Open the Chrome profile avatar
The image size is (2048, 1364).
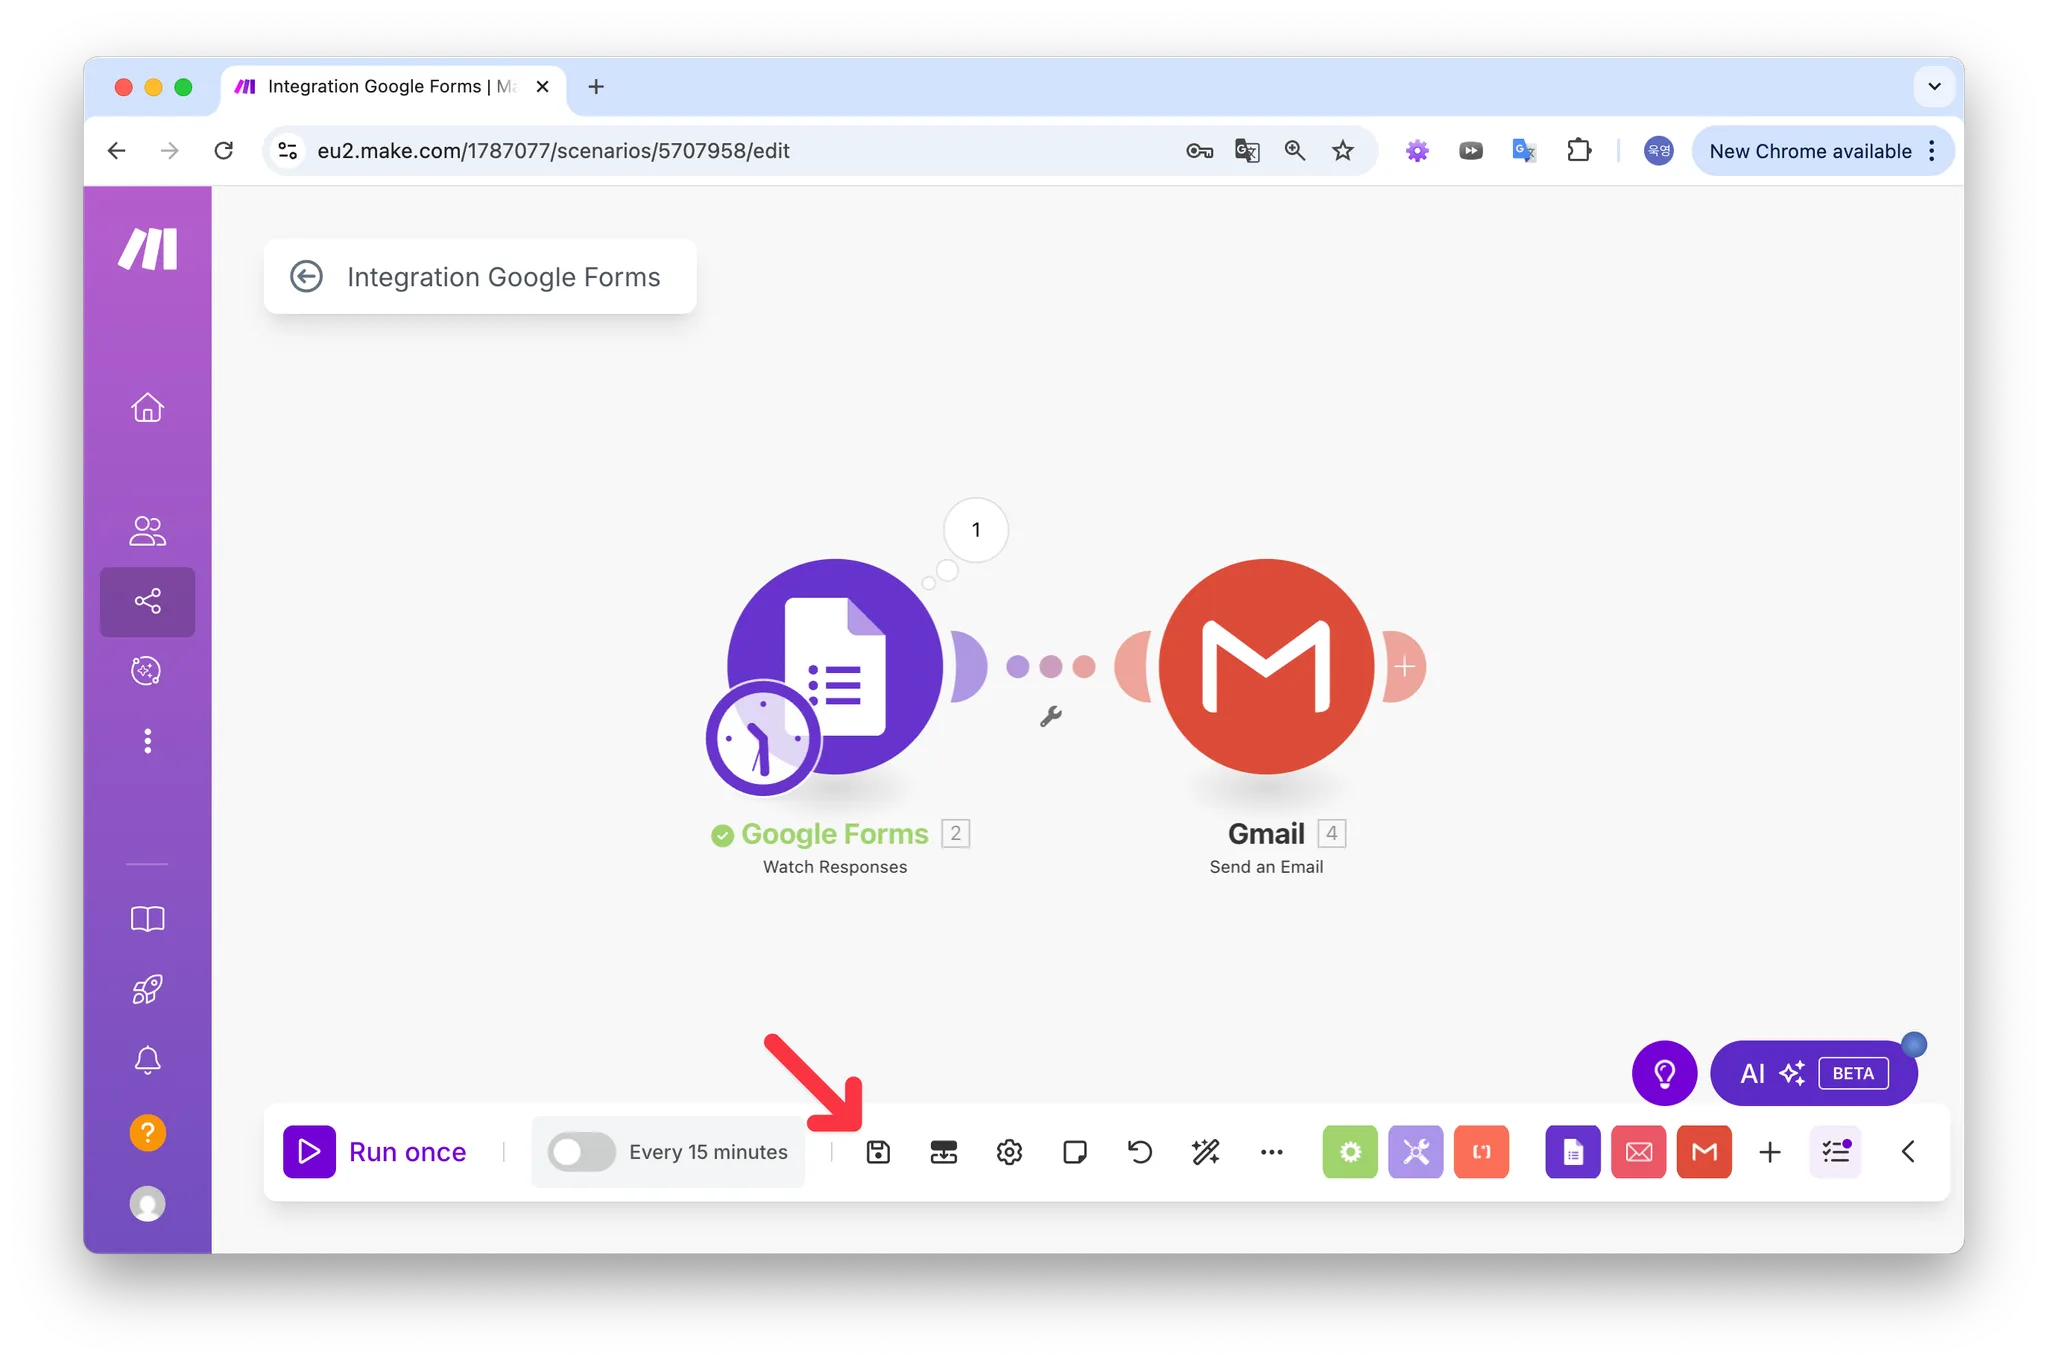coord(1659,151)
